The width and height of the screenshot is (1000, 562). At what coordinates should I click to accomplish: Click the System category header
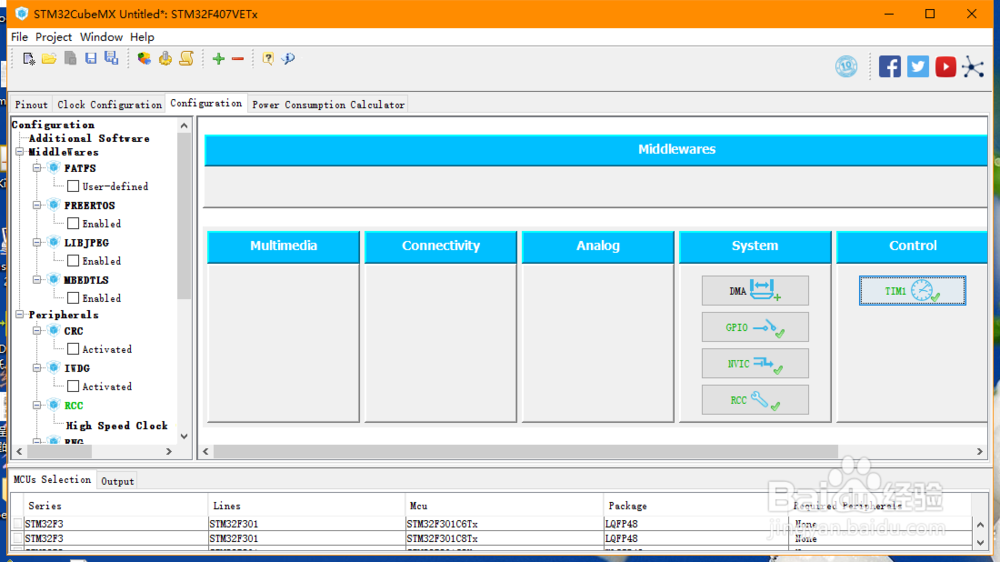(755, 246)
